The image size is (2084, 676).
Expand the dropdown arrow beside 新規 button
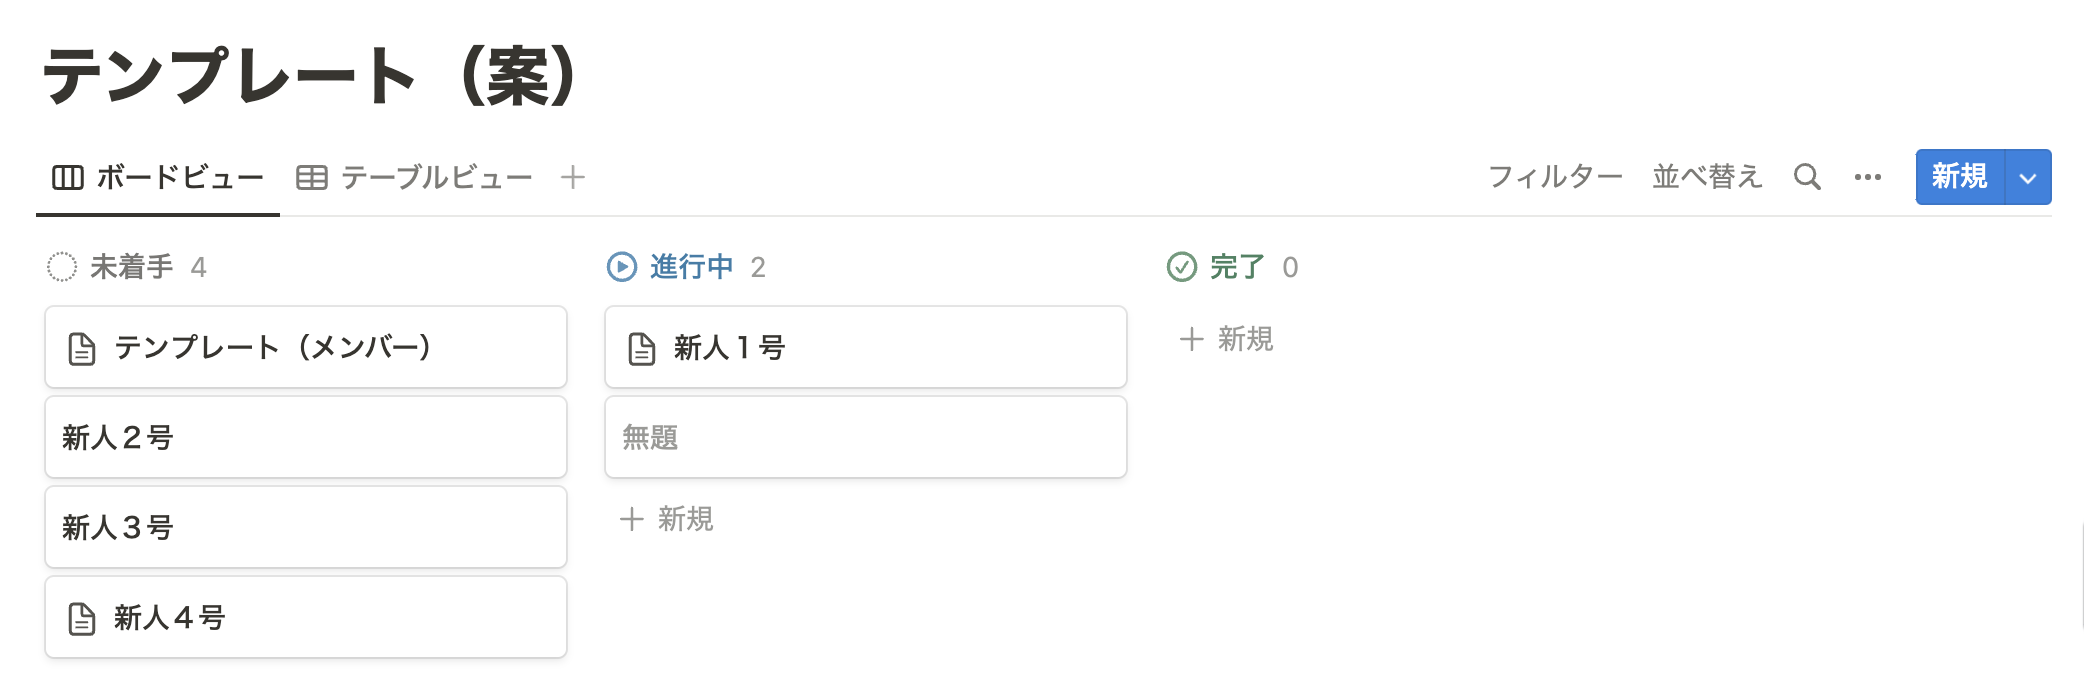(2028, 178)
